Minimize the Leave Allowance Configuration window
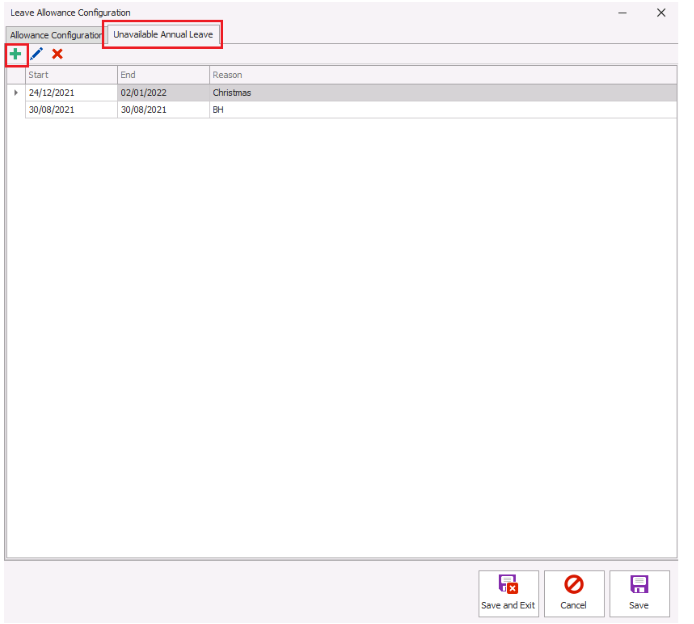 tap(623, 13)
